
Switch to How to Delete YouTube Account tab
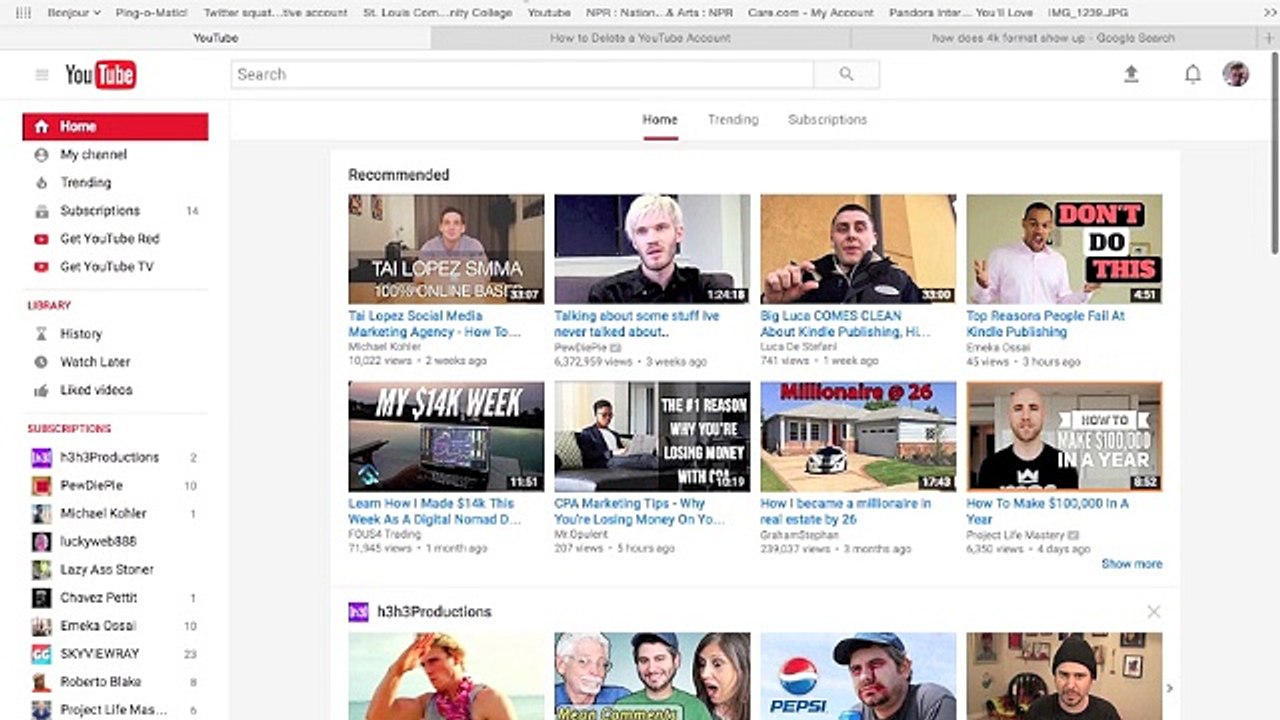[640, 38]
